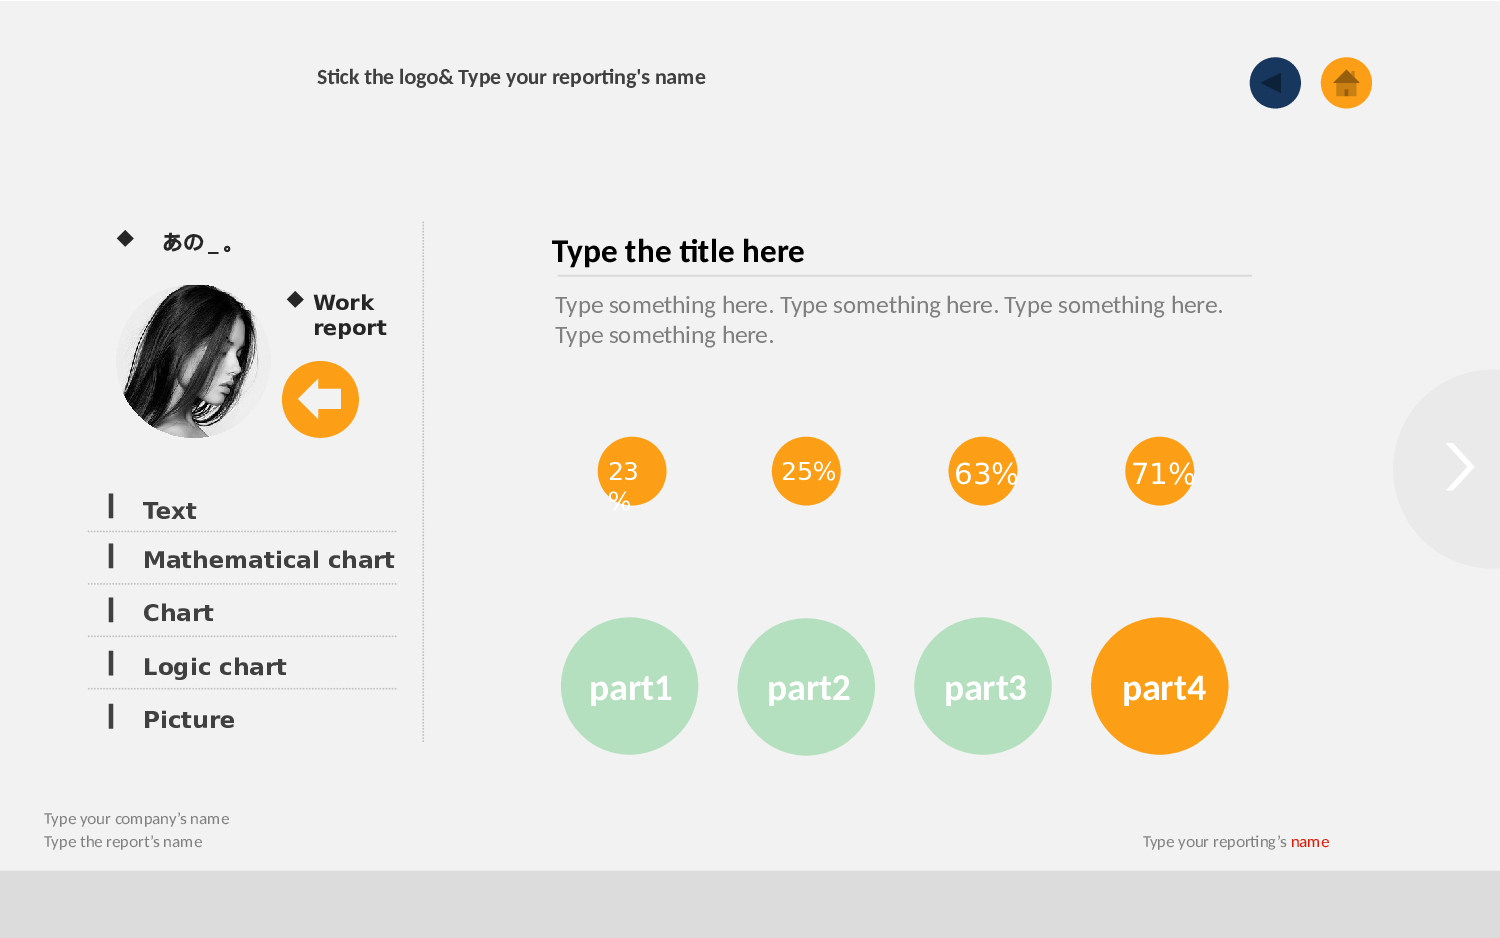Image resolution: width=1500 pixels, height=938 pixels.
Task: Click the 25% orange circle
Action: (x=806, y=471)
